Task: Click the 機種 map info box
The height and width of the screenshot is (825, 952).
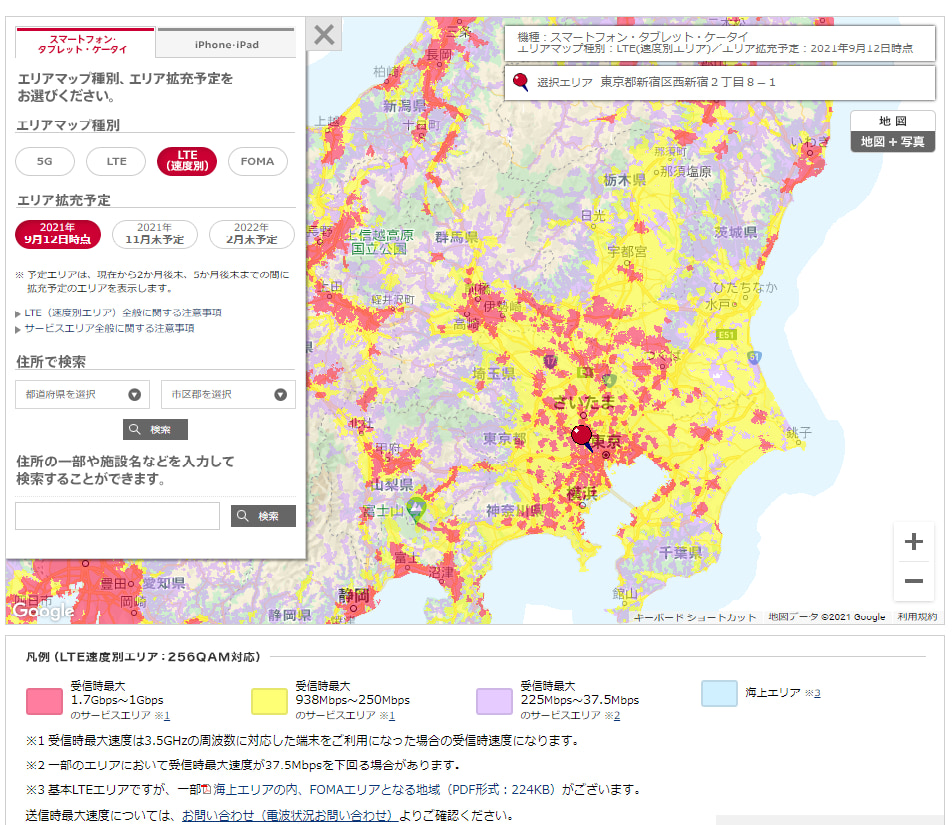Action: click(x=719, y=43)
